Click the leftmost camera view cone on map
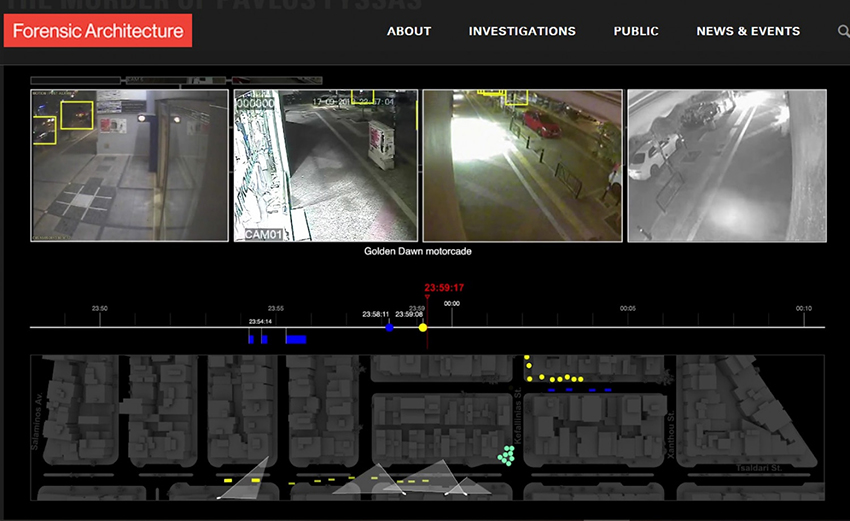The height and width of the screenshot is (521, 850). pyautogui.click(x=247, y=479)
